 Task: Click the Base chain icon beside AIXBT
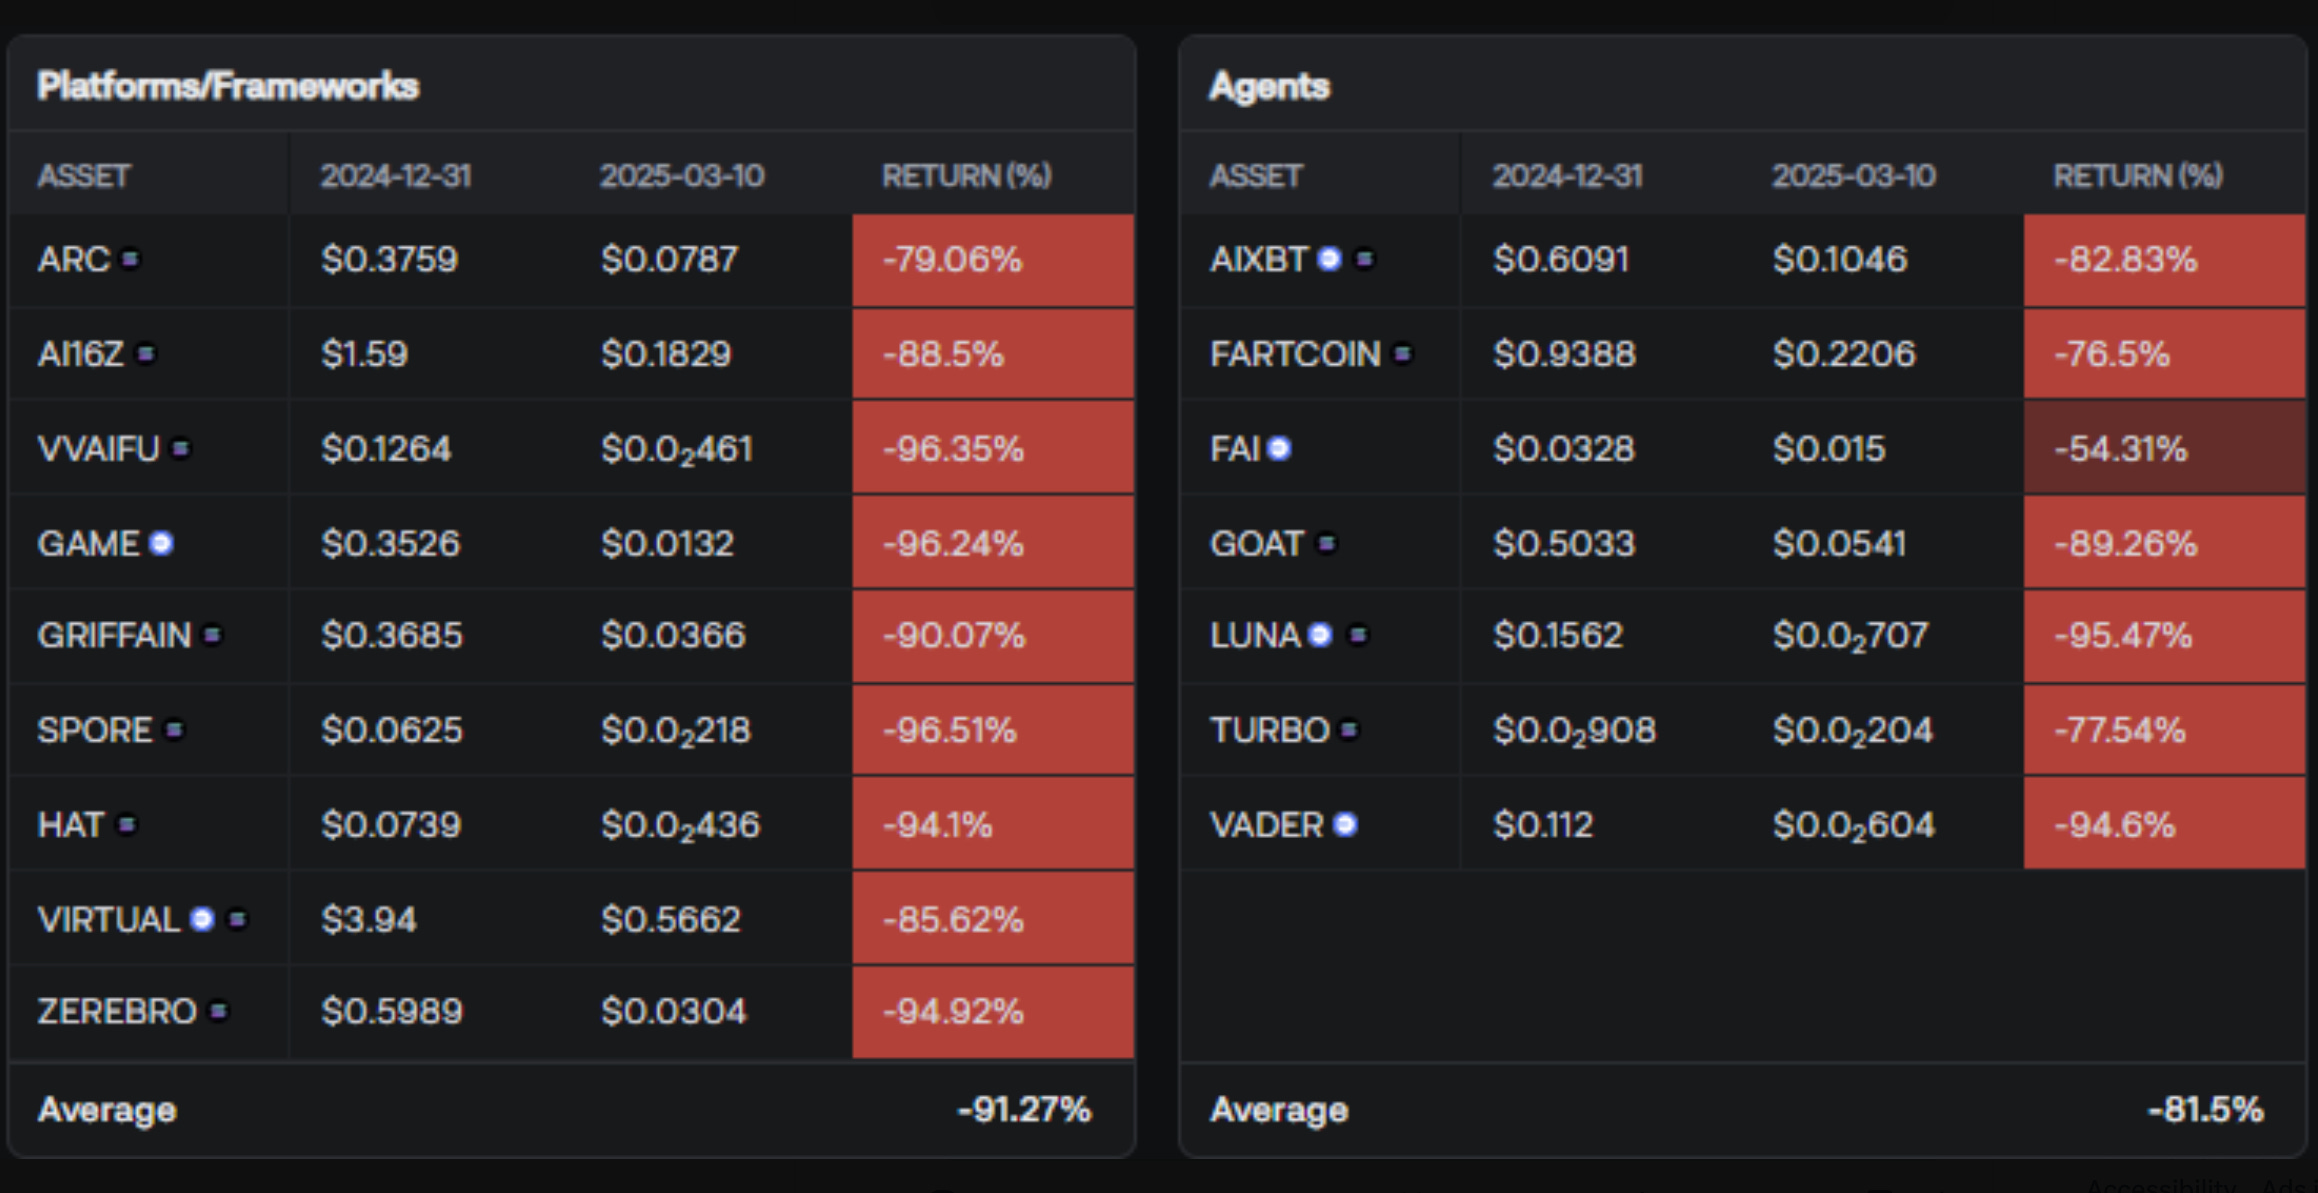click(x=1329, y=259)
